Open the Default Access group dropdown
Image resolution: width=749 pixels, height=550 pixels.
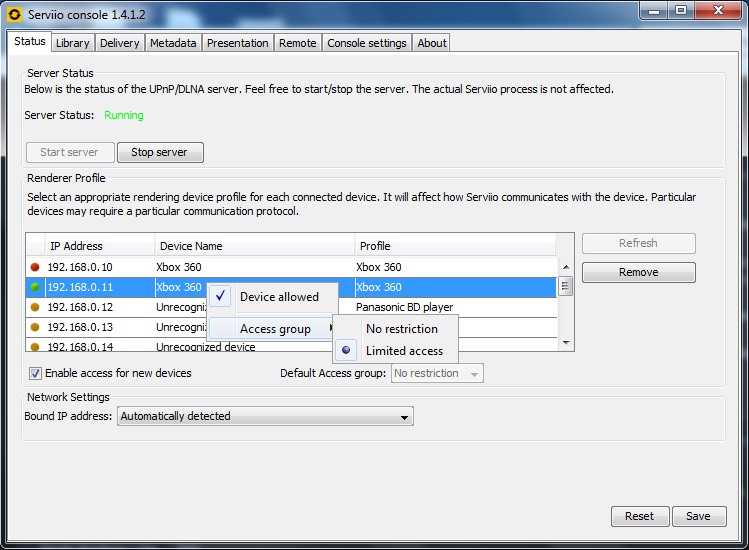(437, 373)
